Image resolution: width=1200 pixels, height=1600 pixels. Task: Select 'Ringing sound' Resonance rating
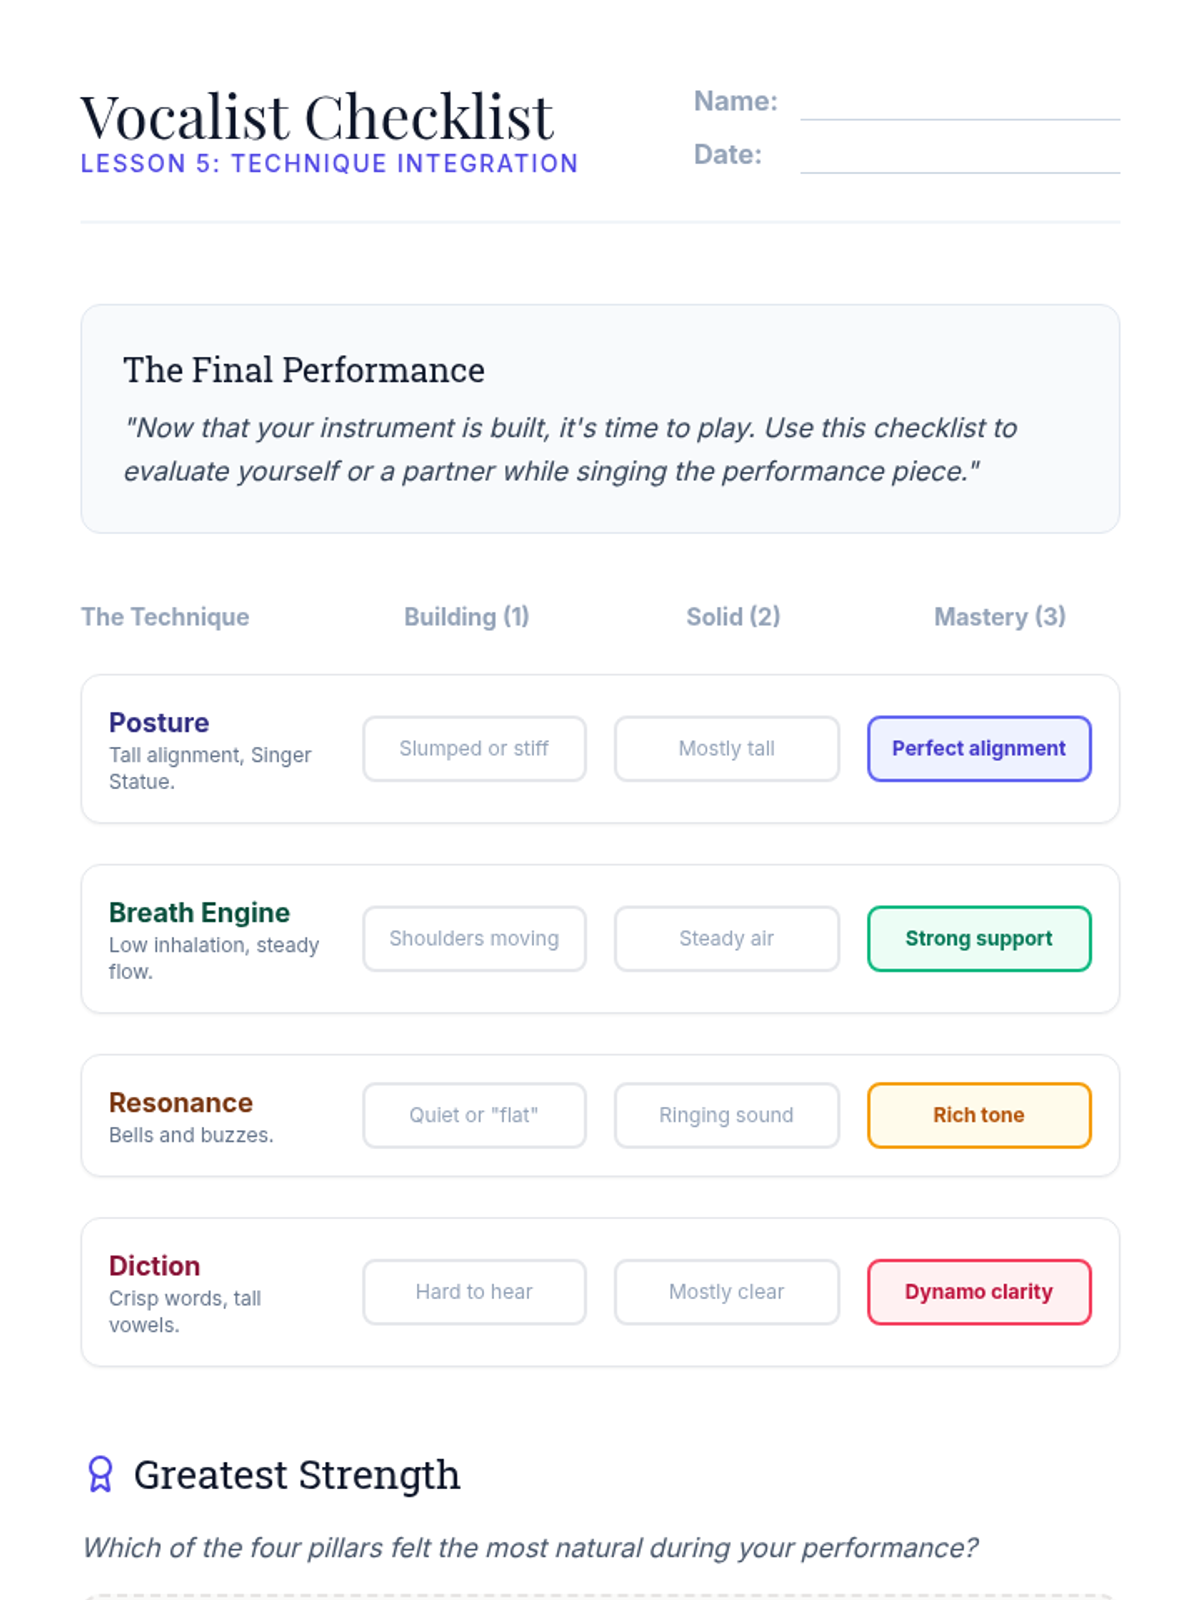click(726, 1115)
